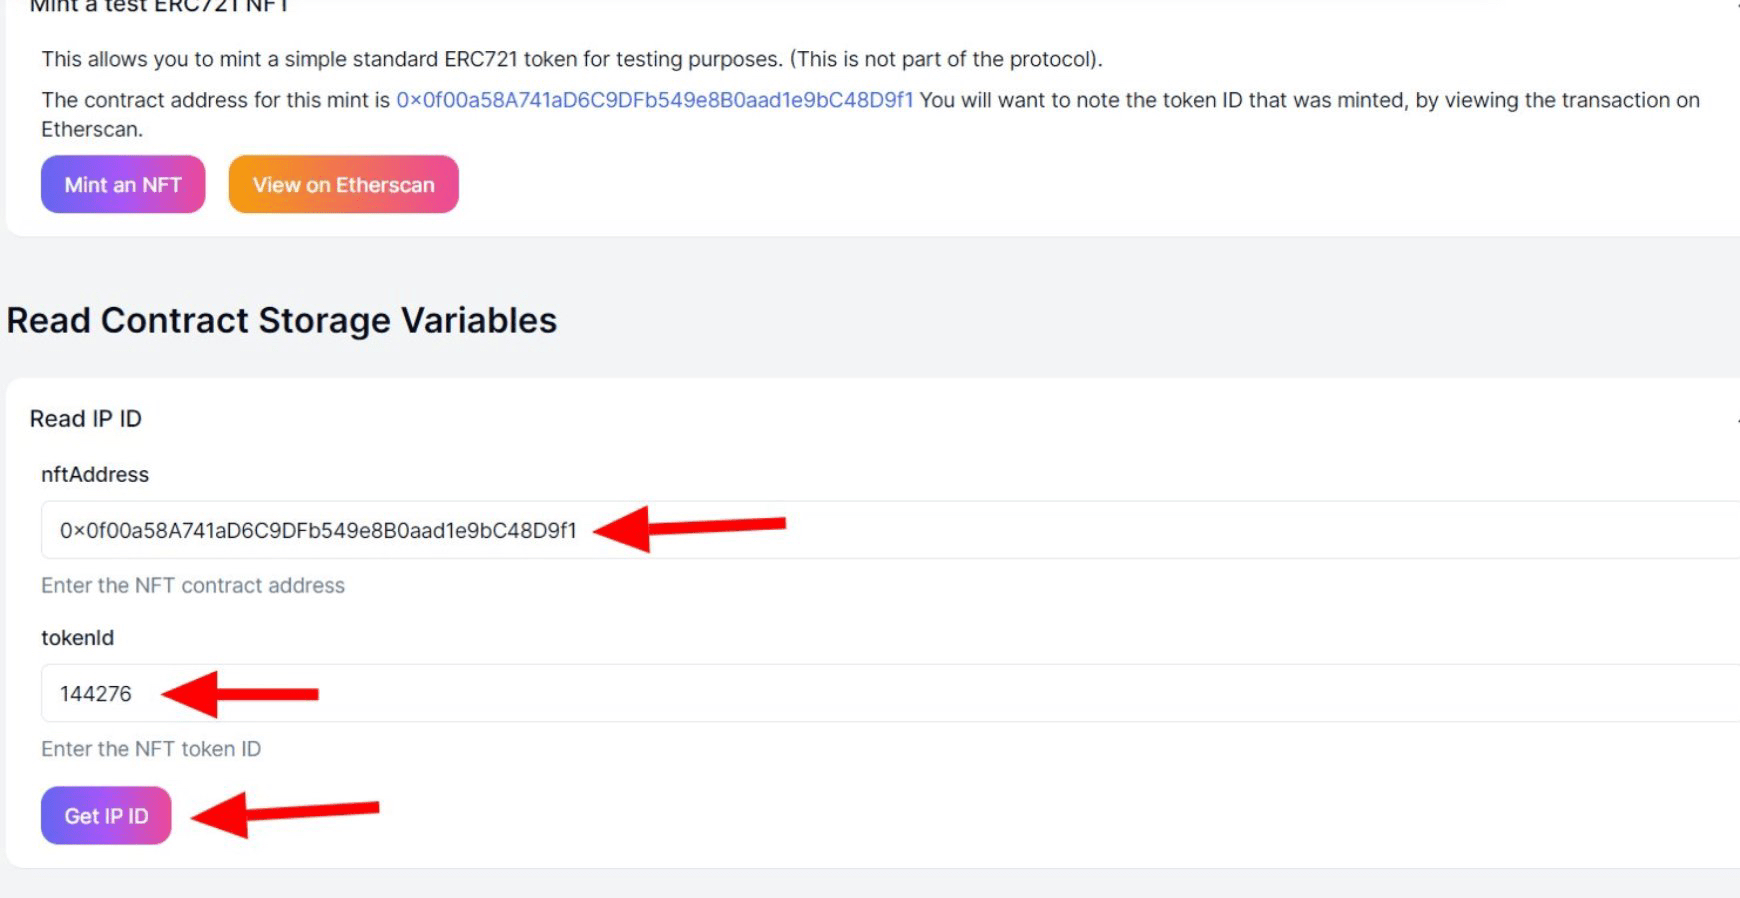Toggle the Mint a test ERC721 NFT header

click(x=160, y=6)
